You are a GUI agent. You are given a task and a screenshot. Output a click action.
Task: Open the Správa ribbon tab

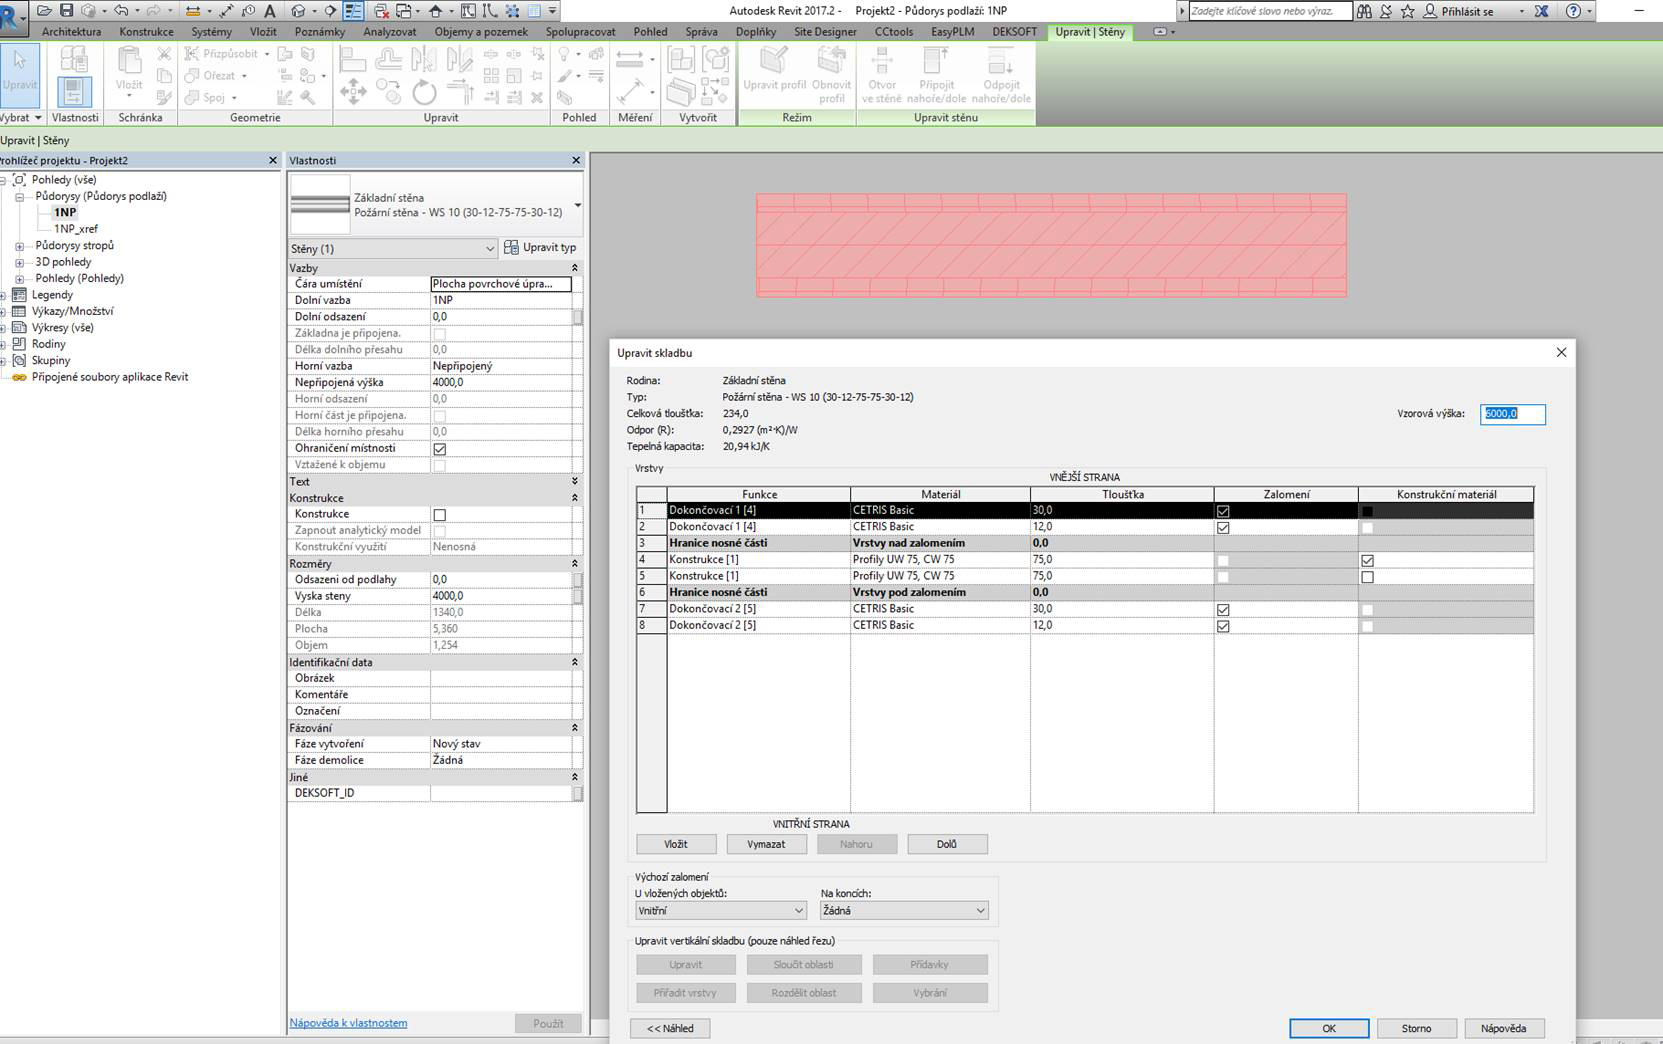click(701, 32)
